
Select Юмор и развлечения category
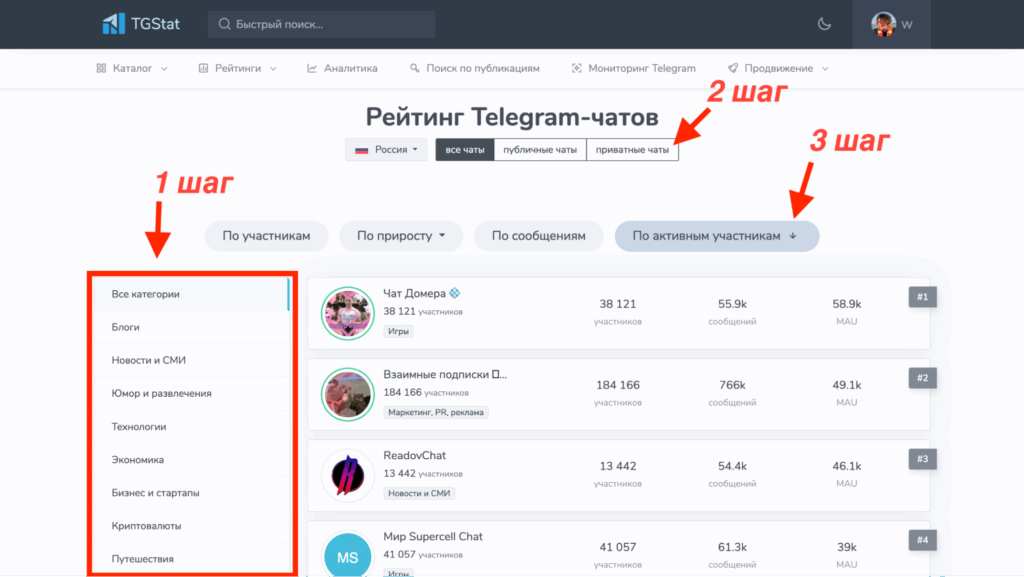coord(192,394)
